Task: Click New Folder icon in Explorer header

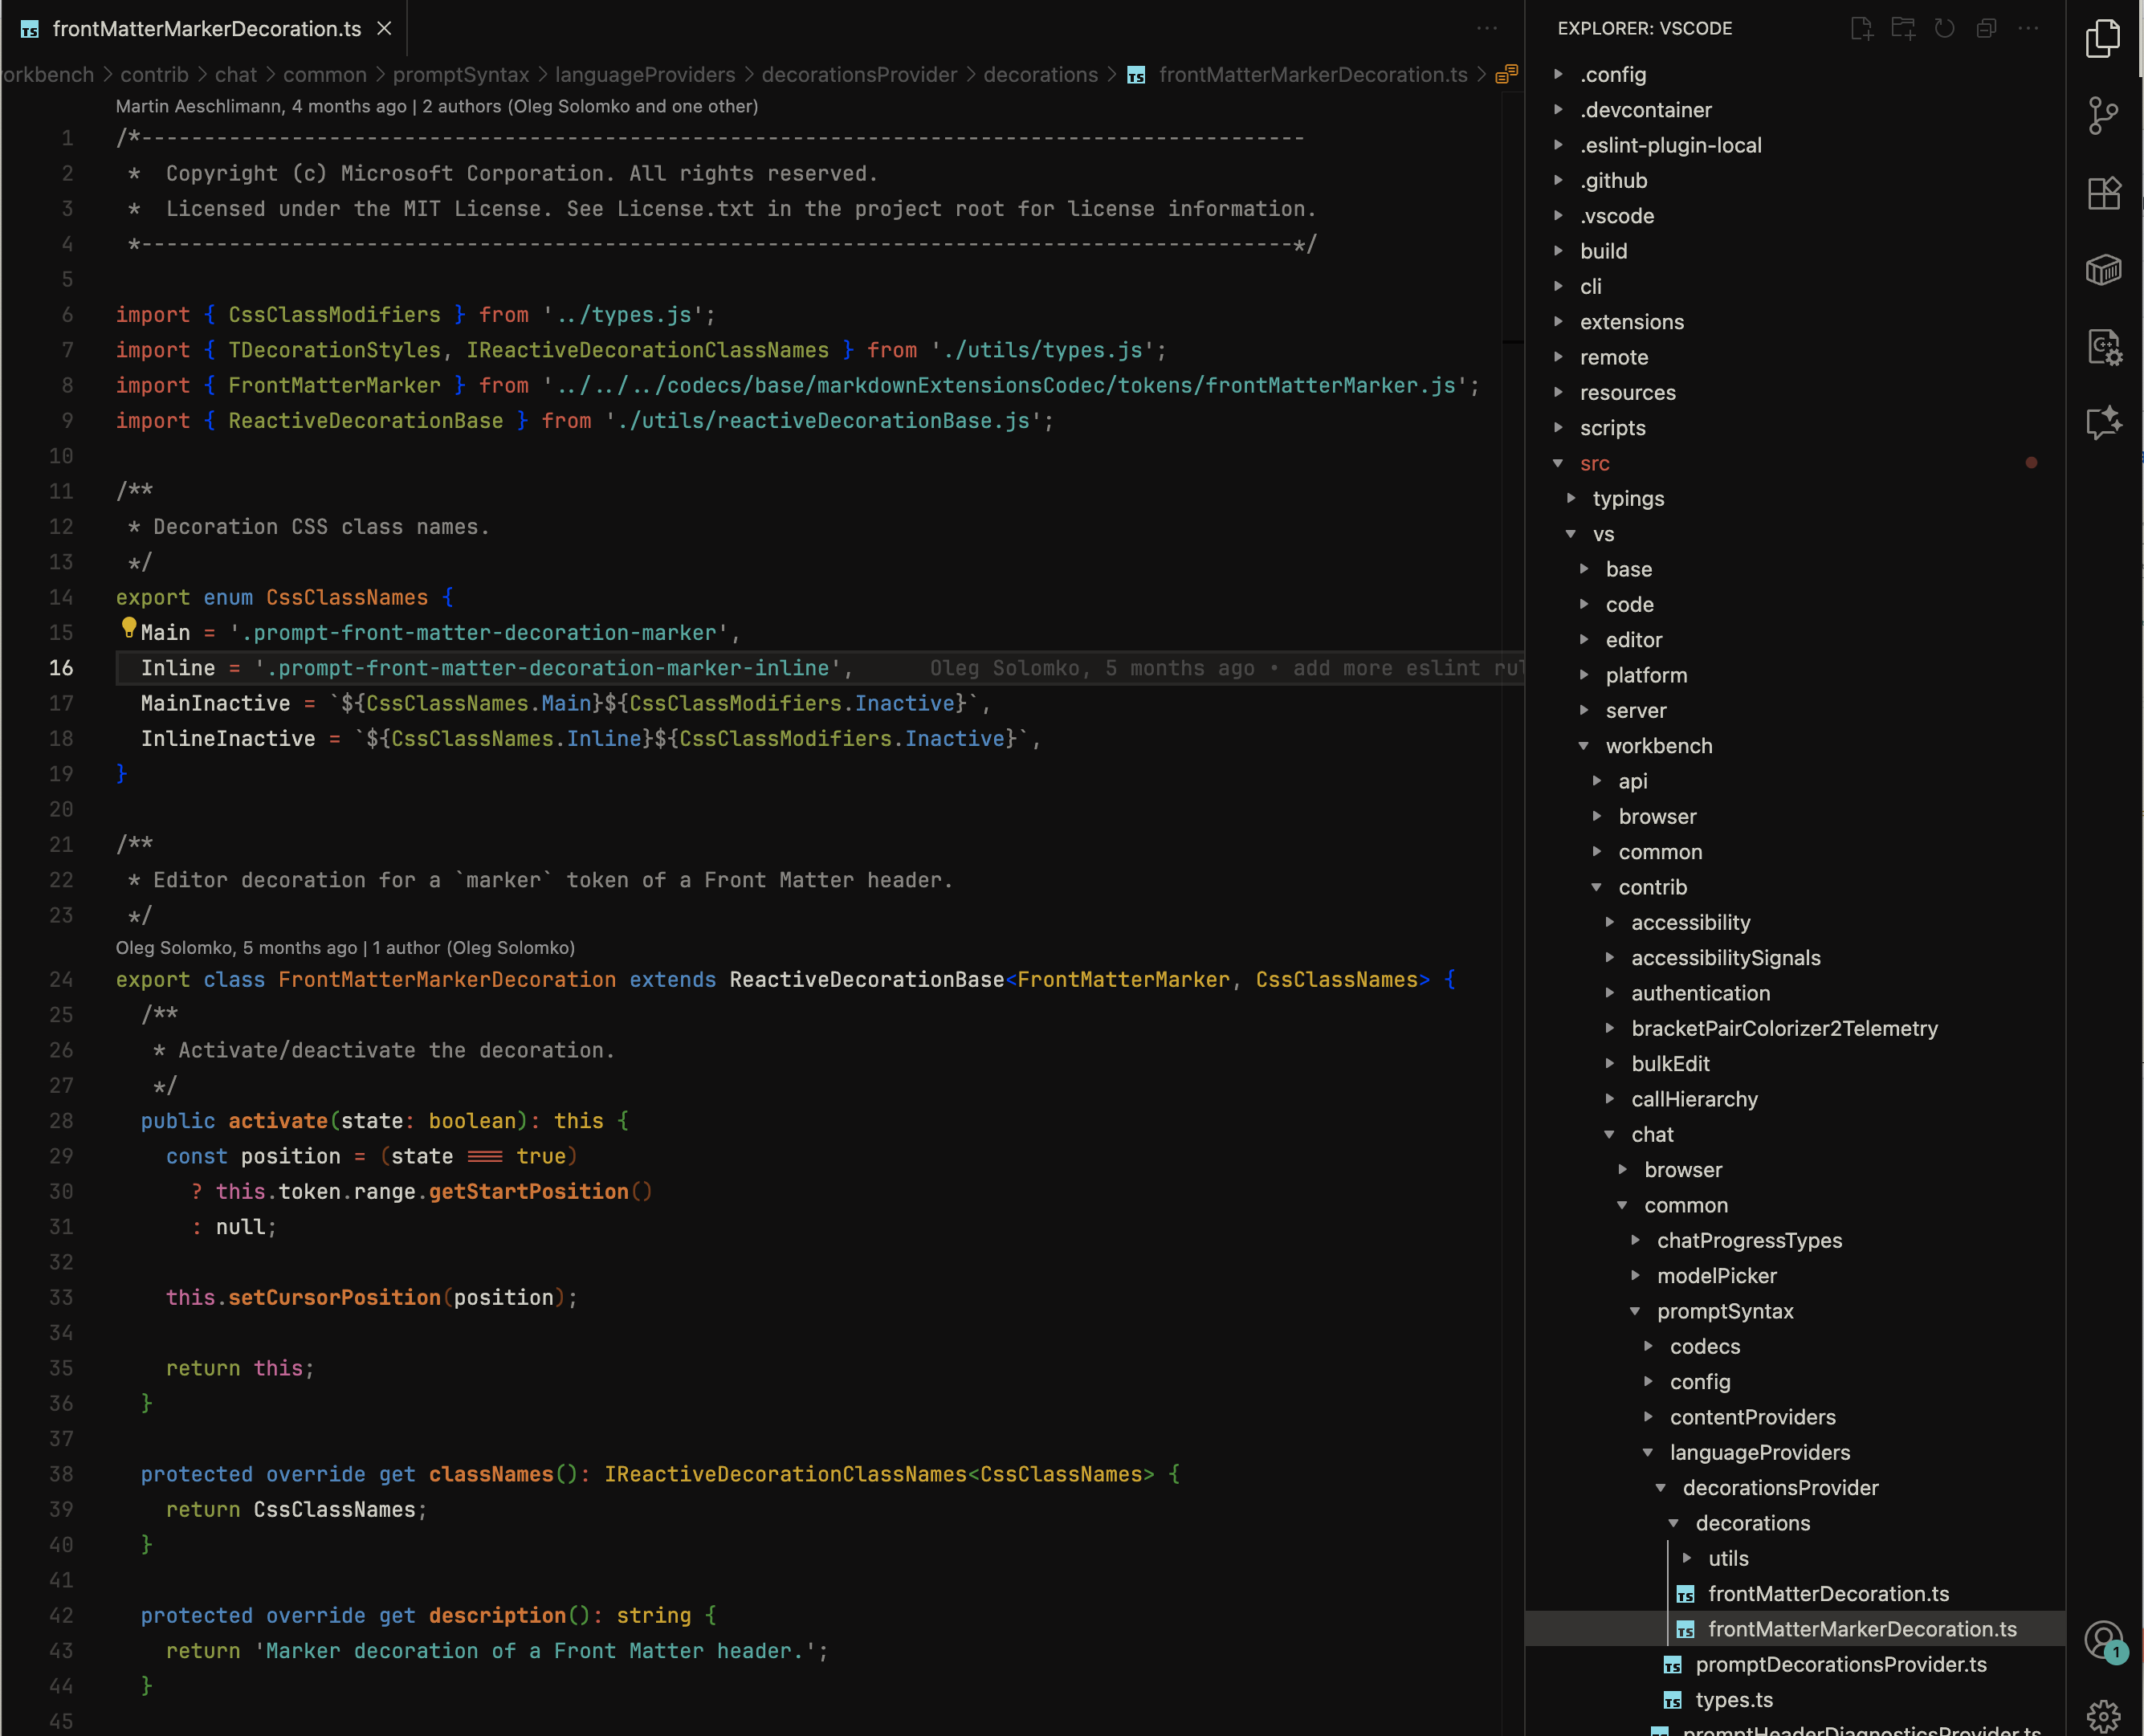Action: (1902, 28)
